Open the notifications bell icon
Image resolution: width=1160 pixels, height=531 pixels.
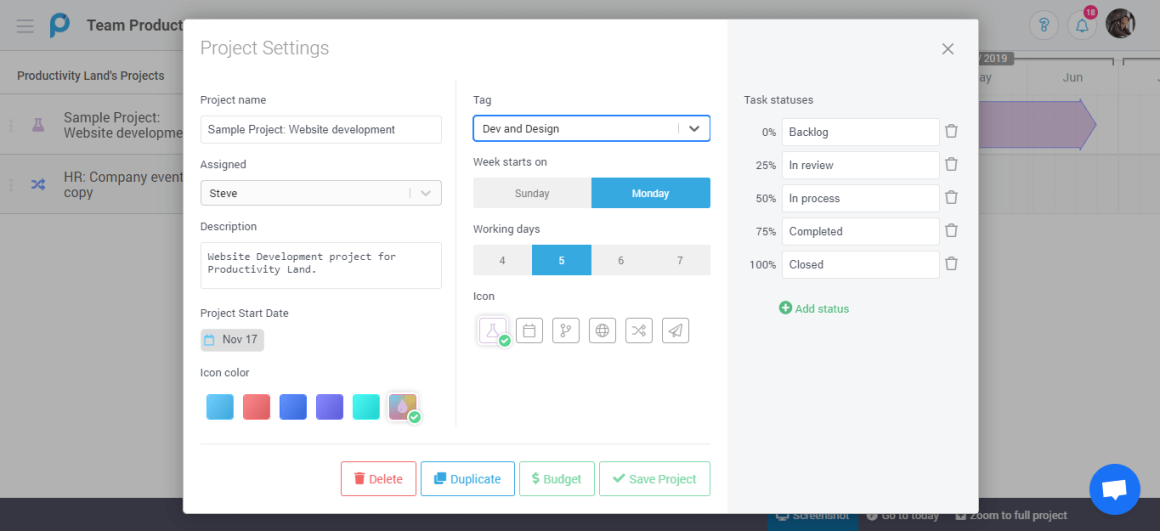click(1082, 25)
